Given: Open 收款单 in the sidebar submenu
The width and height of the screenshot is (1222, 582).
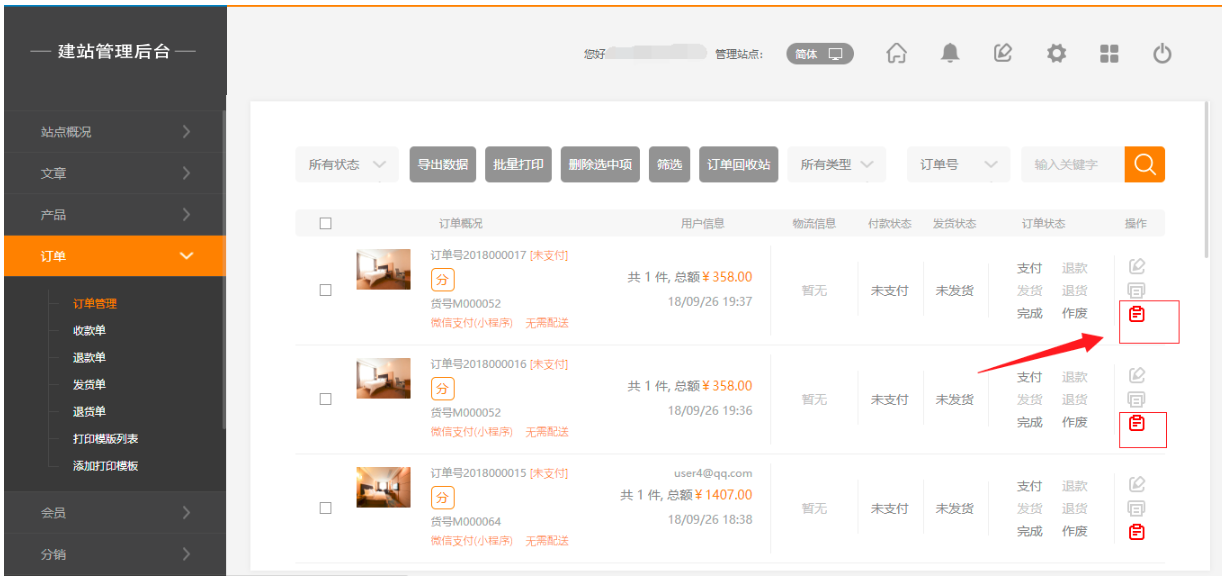Looking at the screenshot, I should [x=89, y=331].
